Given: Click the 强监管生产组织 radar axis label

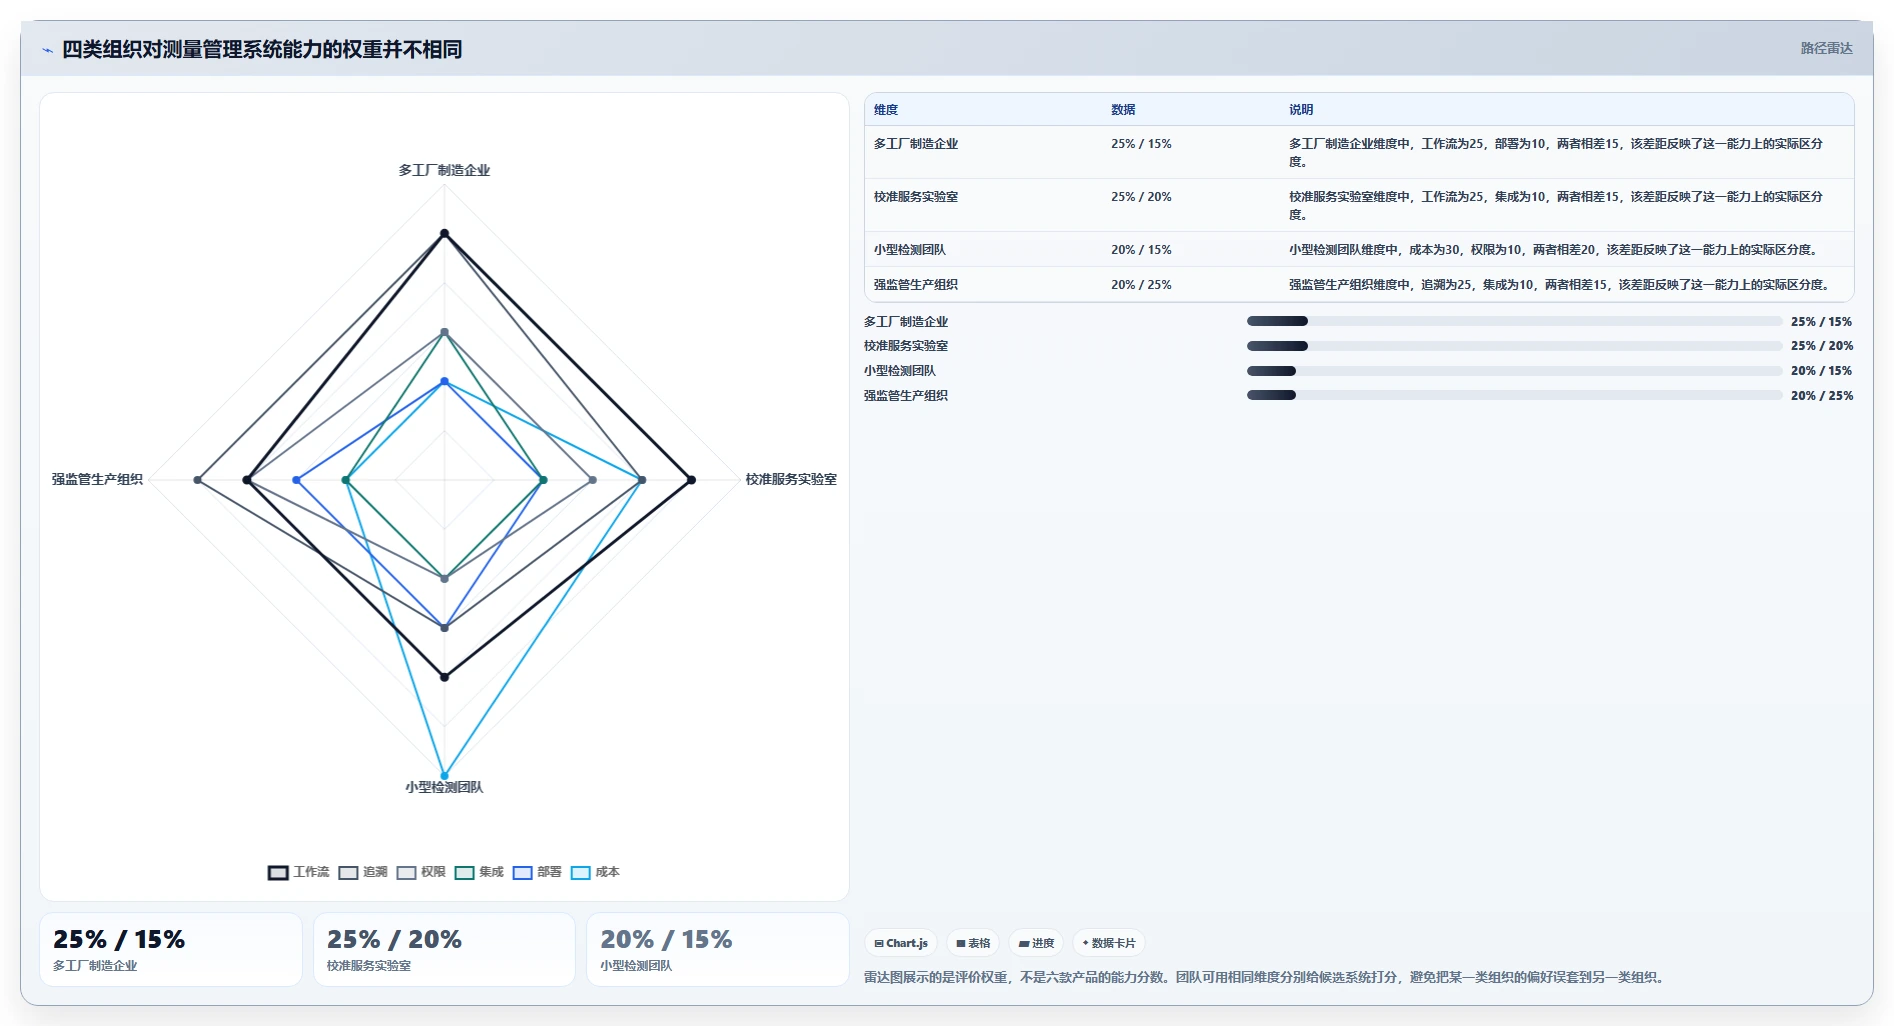Looking at the screenshot, I should coord(97,479).
